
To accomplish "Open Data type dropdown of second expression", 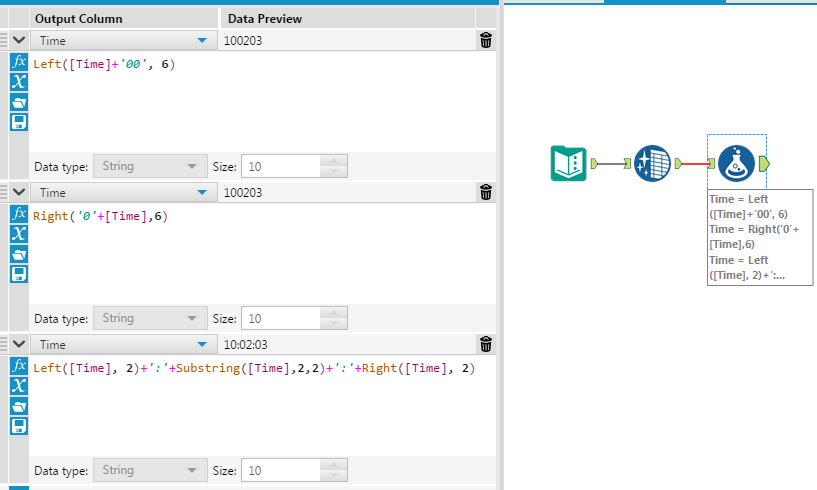I will 150,318.
